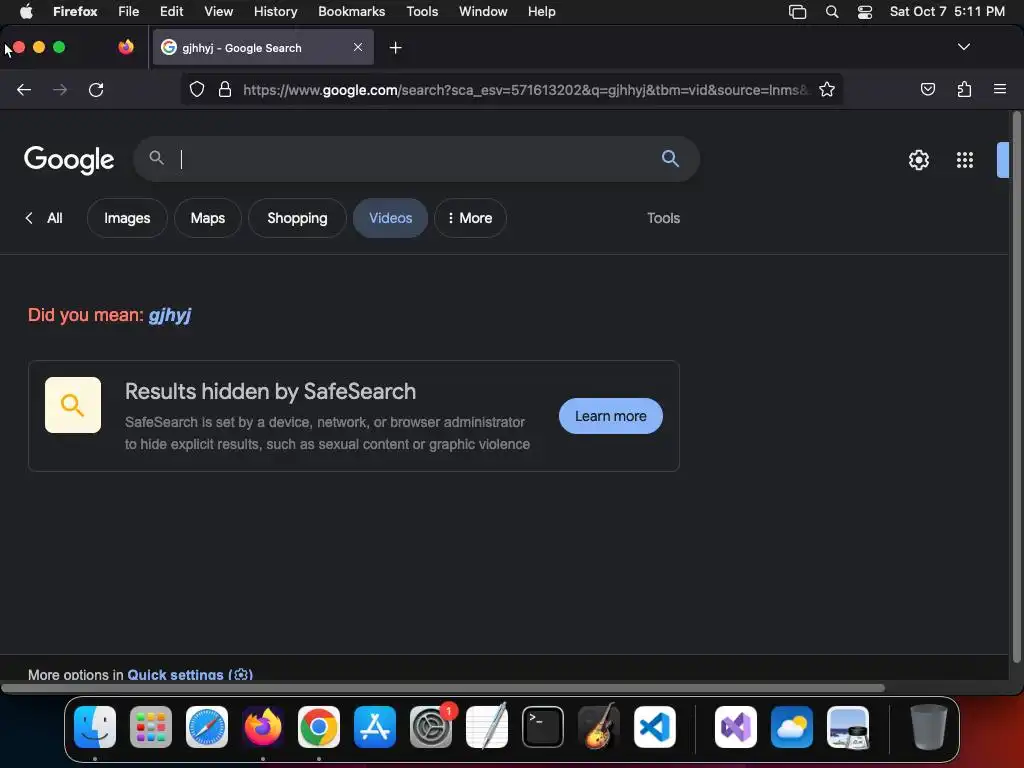Open the View menu

(x=218, y=11)
